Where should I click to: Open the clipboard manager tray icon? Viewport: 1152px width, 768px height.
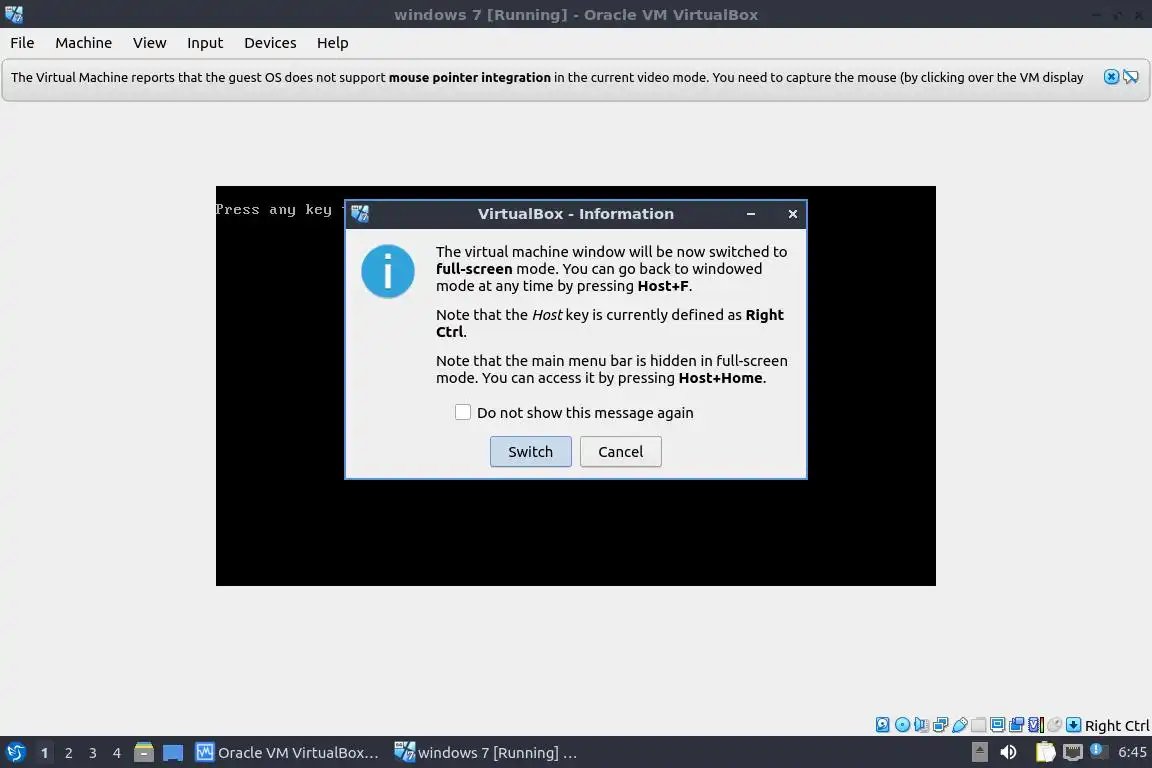click(x=1045, y=752)
